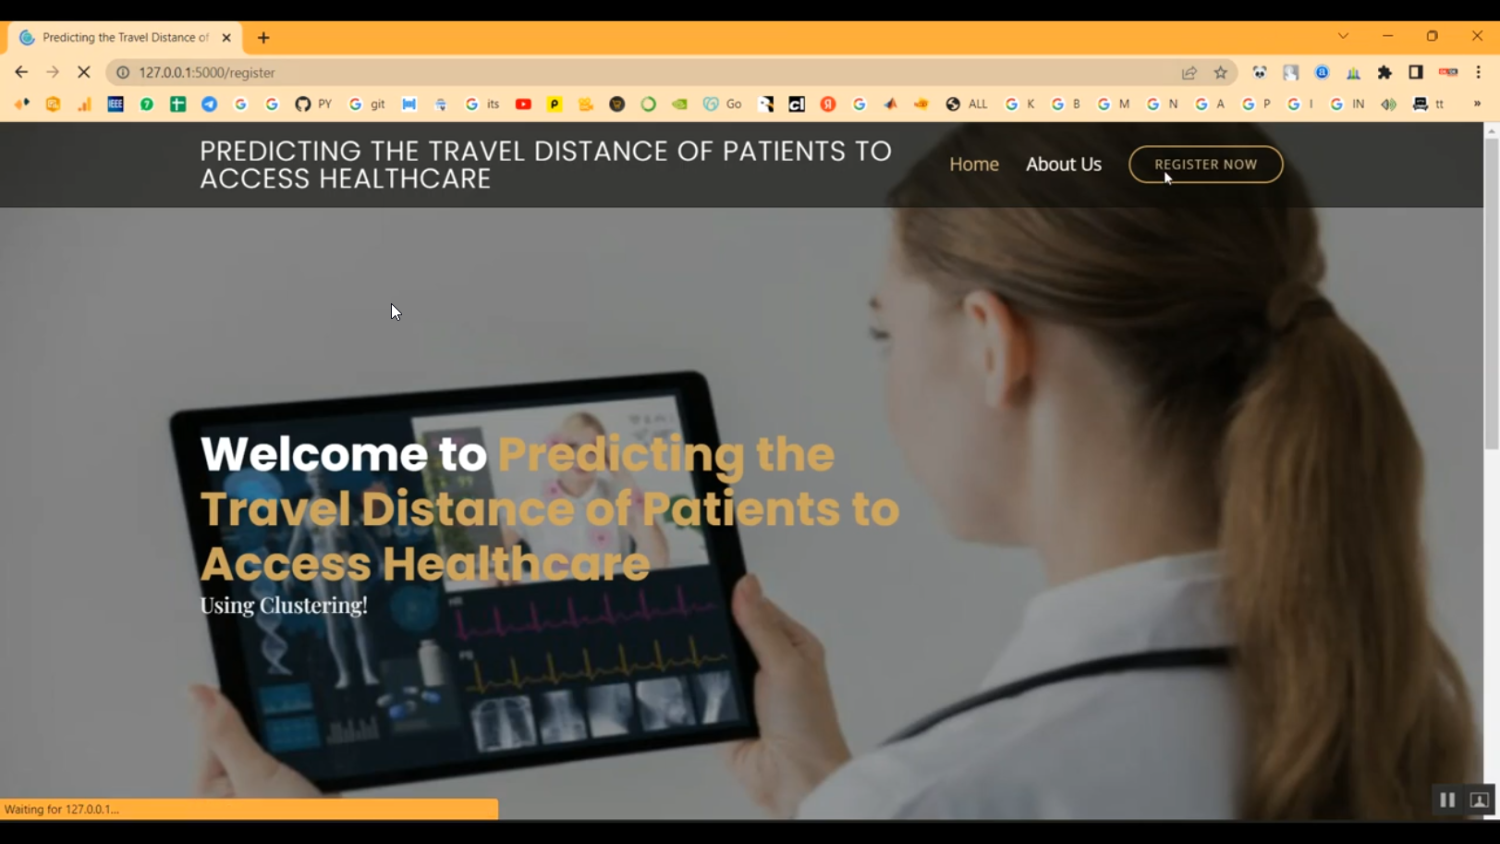Close the 'Predicting the Travel Distance' tab
This screenshot has width=1500, height=844.
226,38
